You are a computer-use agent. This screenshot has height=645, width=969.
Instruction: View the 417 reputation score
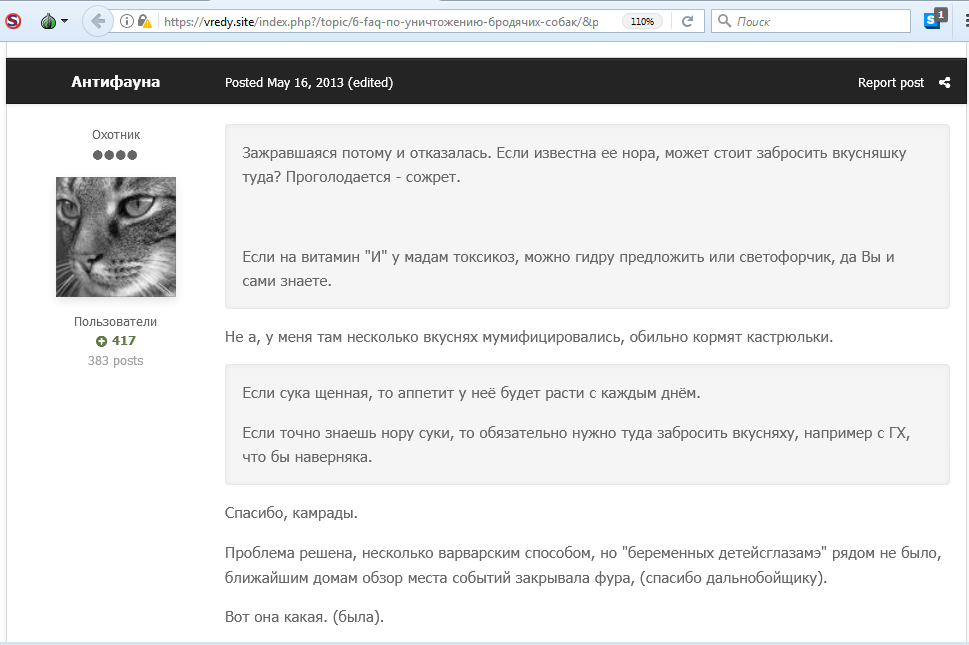point(124,340)
